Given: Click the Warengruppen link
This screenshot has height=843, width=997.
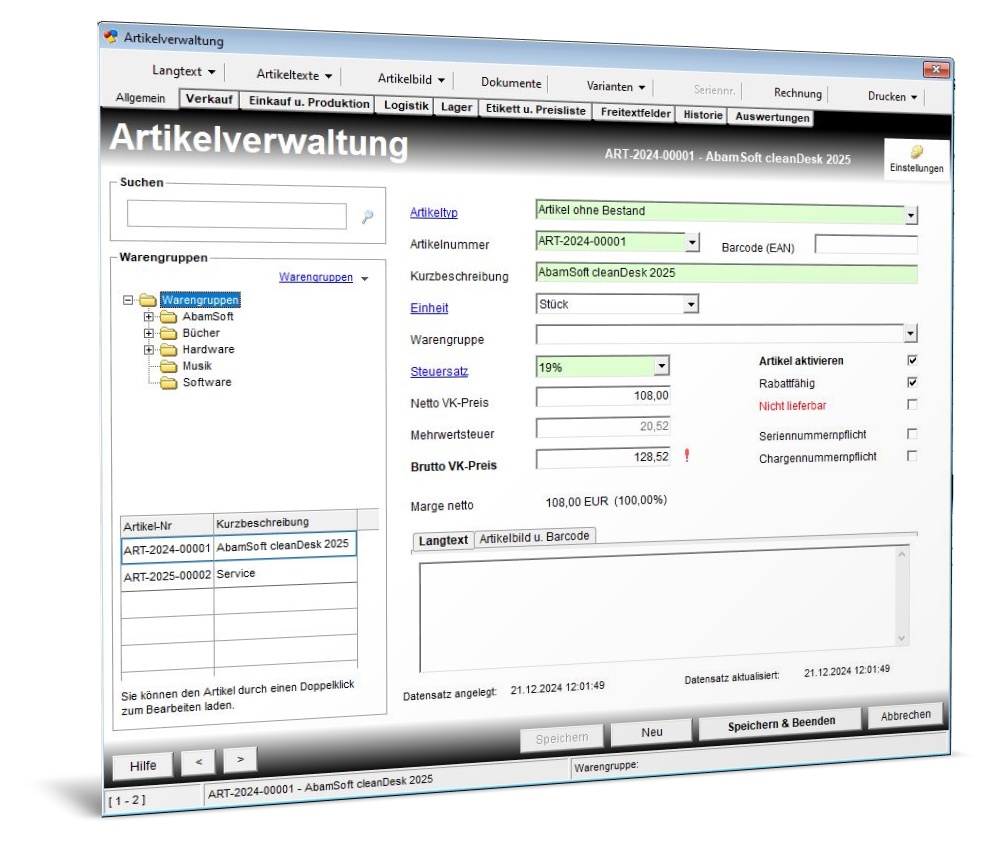Looking at the screenshot, I should (x=315, y=277).
